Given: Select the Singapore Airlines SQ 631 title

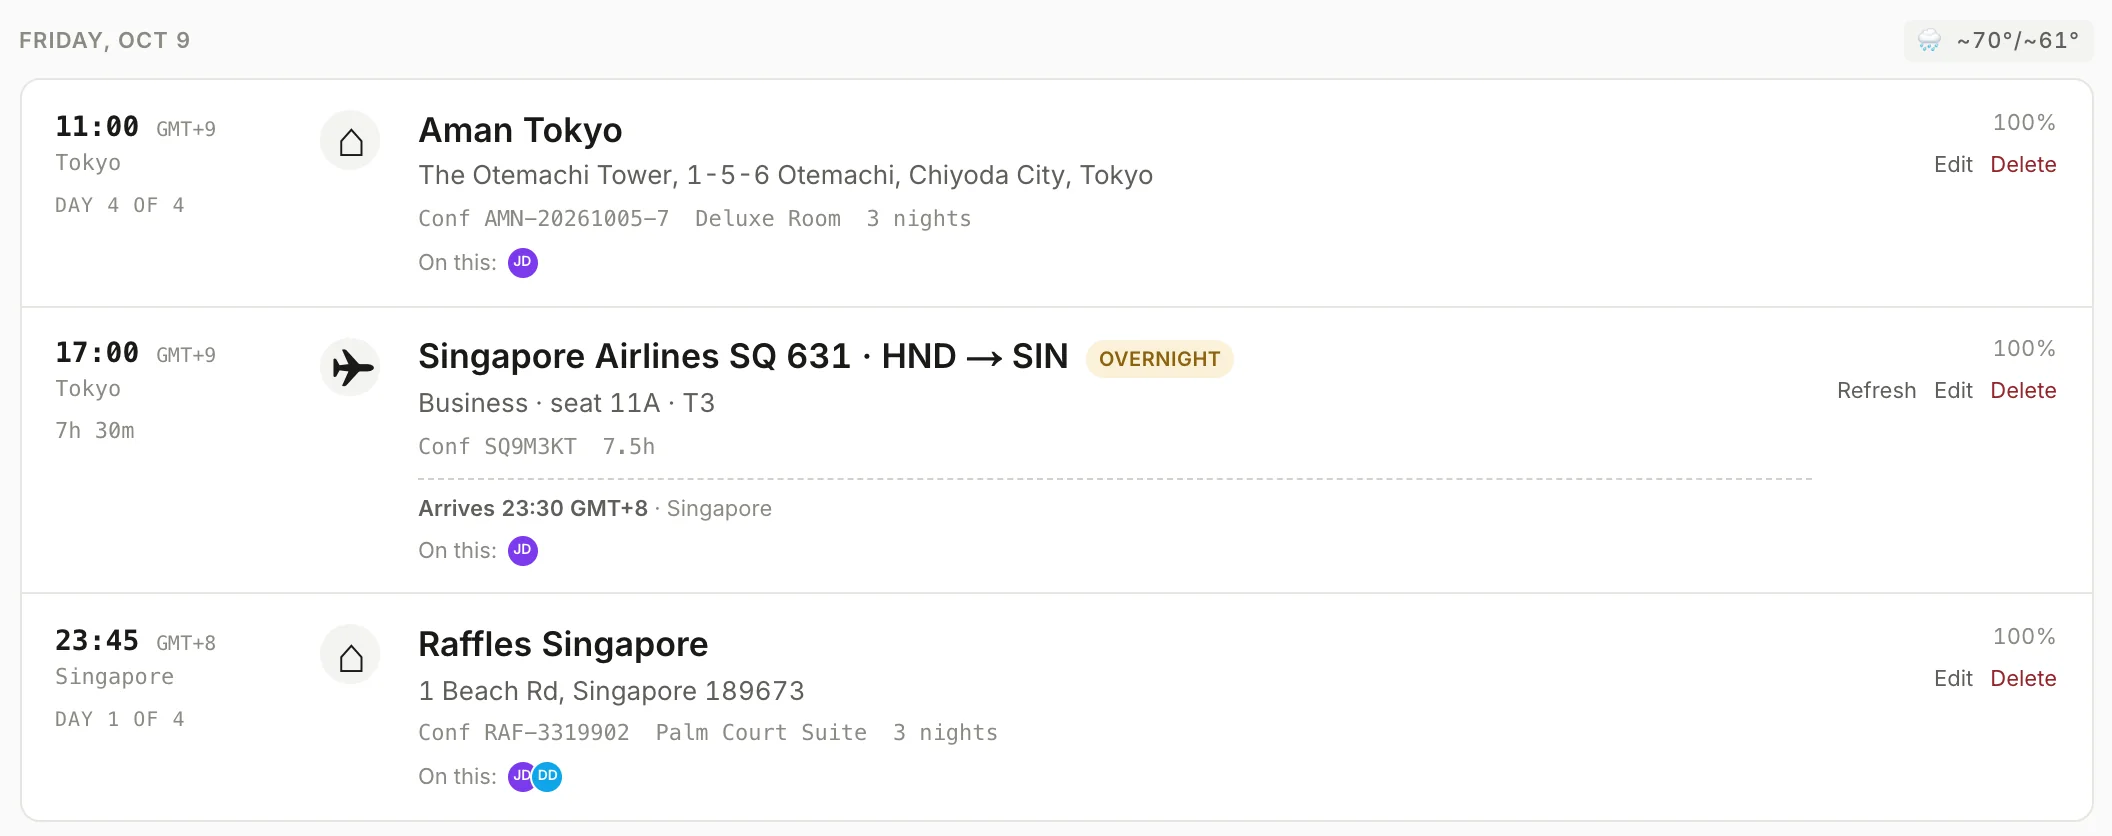Looking at the screenshot, I should coord(743,357).
